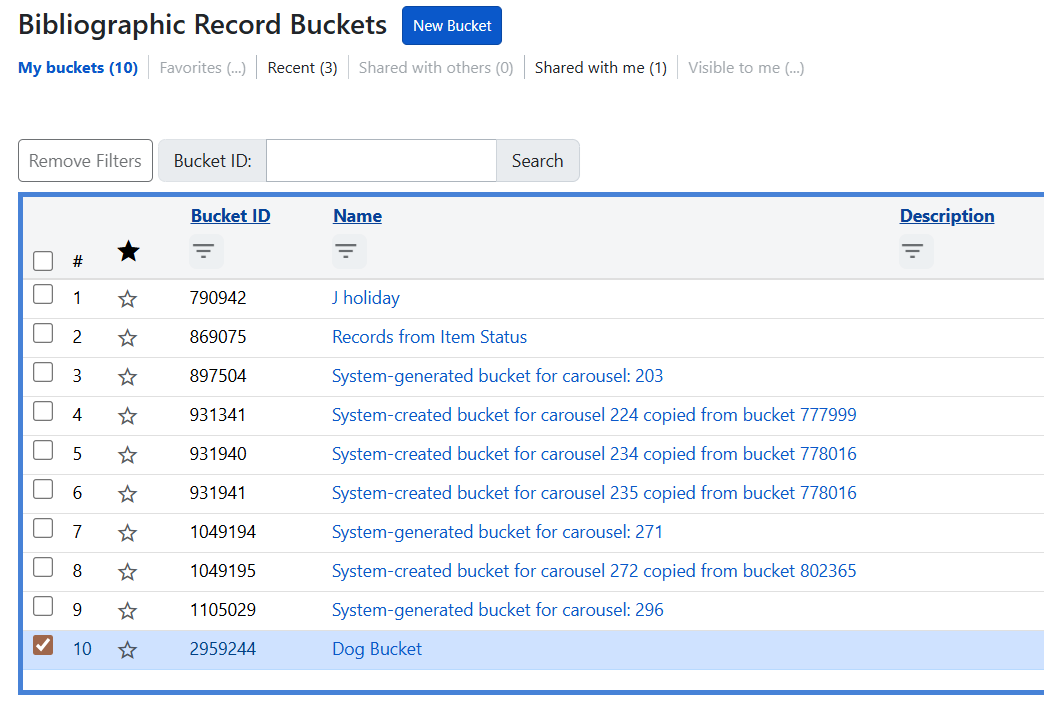Star the Records from Item Status bucket
The height and width of the screenshot is (714, 1044).
127,336
